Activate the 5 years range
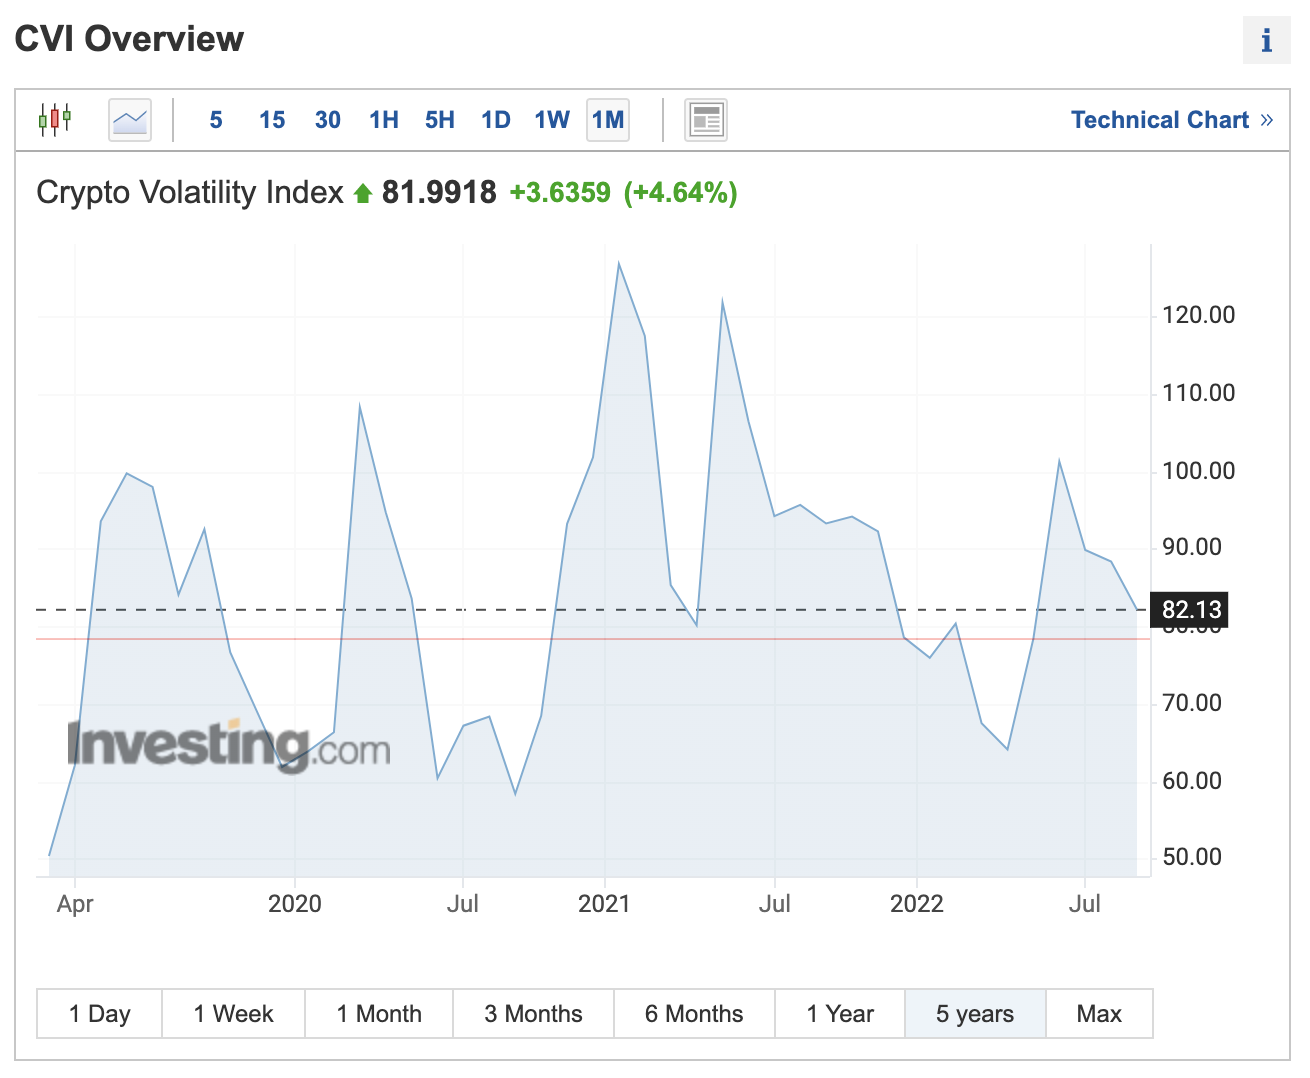The height and width of the screenshot is (1078, 1310). coord(975,1013)
